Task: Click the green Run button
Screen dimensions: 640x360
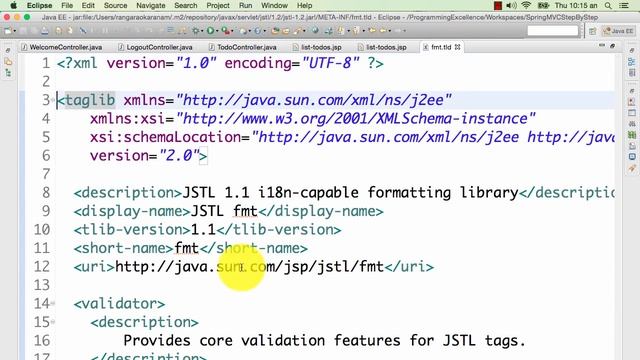Action: coord(210,31)
